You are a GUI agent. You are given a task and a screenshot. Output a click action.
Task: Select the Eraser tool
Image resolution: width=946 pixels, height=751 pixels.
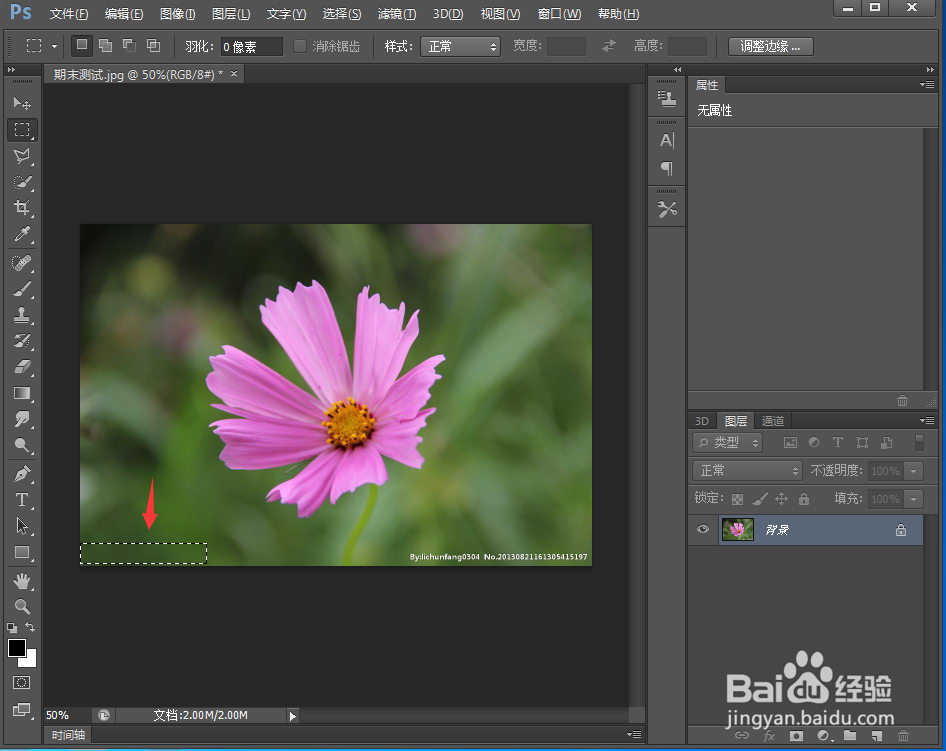22,367
